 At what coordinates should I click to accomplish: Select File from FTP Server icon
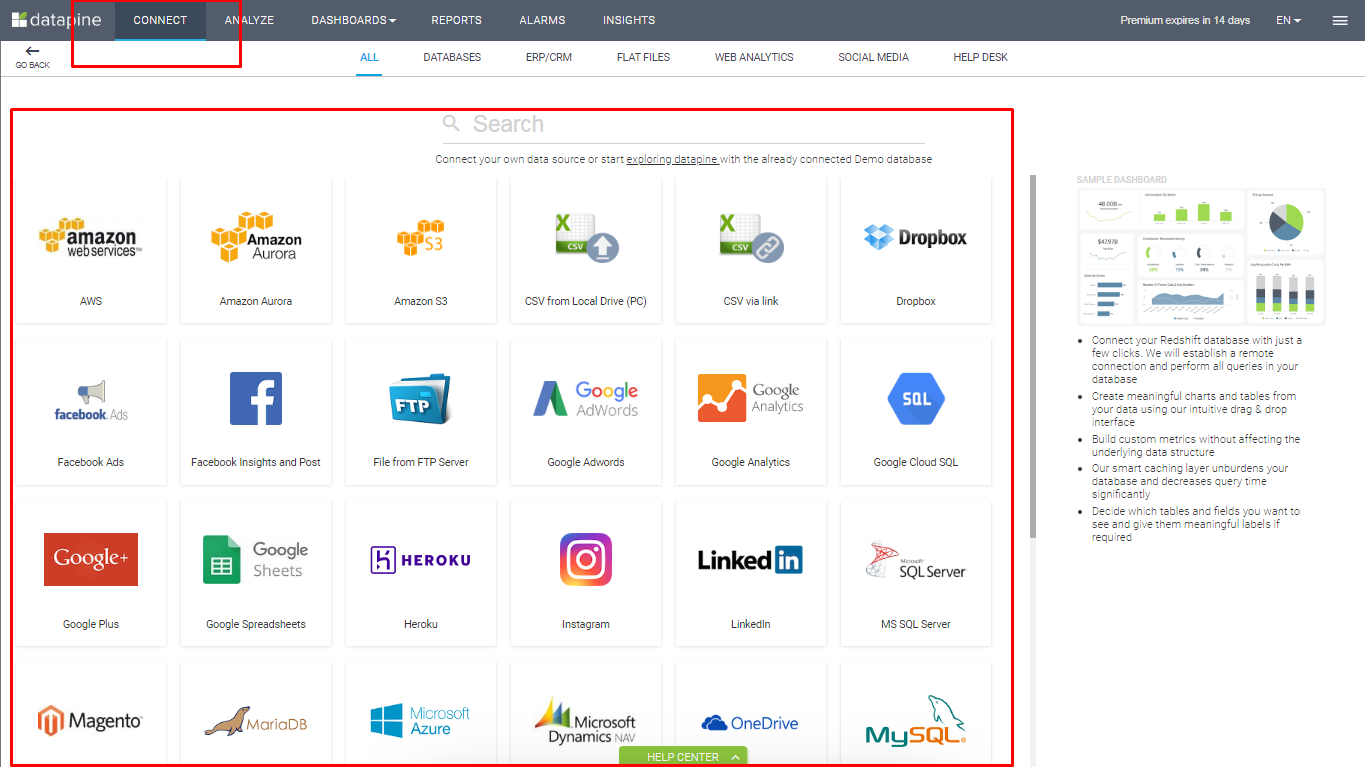(x=420, y=411)
